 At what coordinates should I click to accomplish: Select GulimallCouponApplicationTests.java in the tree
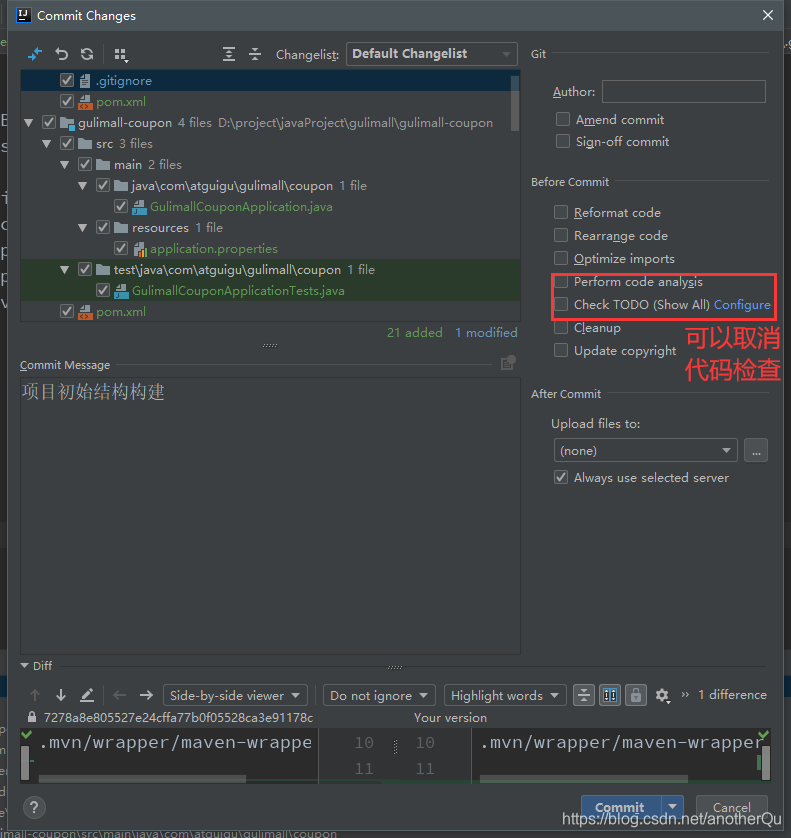point(238,291)
